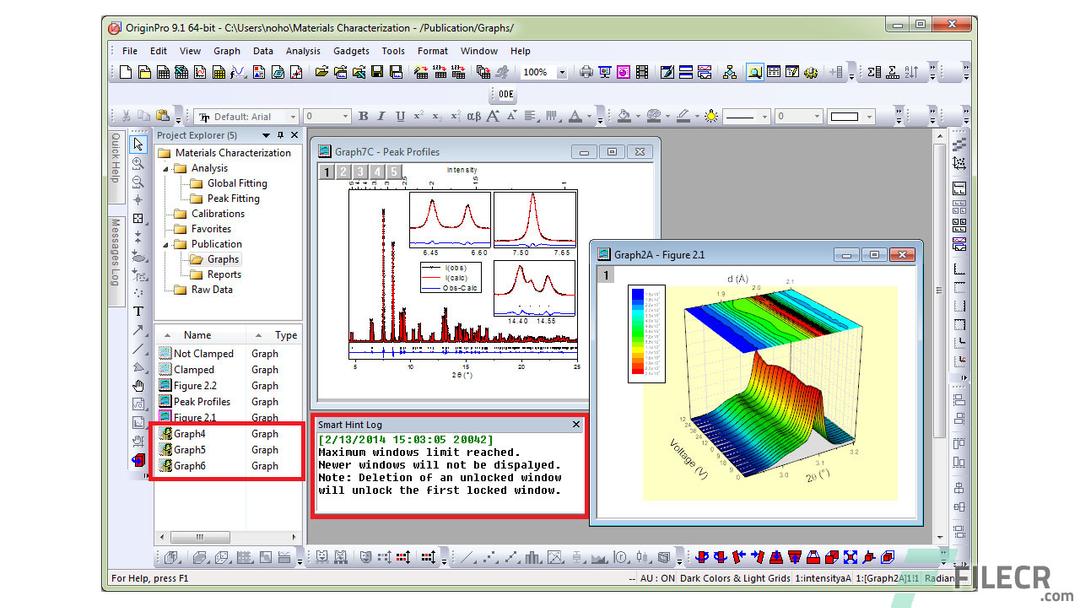Select the Zoom tool on the left toolbar
1080x608 pixels.
138,164
